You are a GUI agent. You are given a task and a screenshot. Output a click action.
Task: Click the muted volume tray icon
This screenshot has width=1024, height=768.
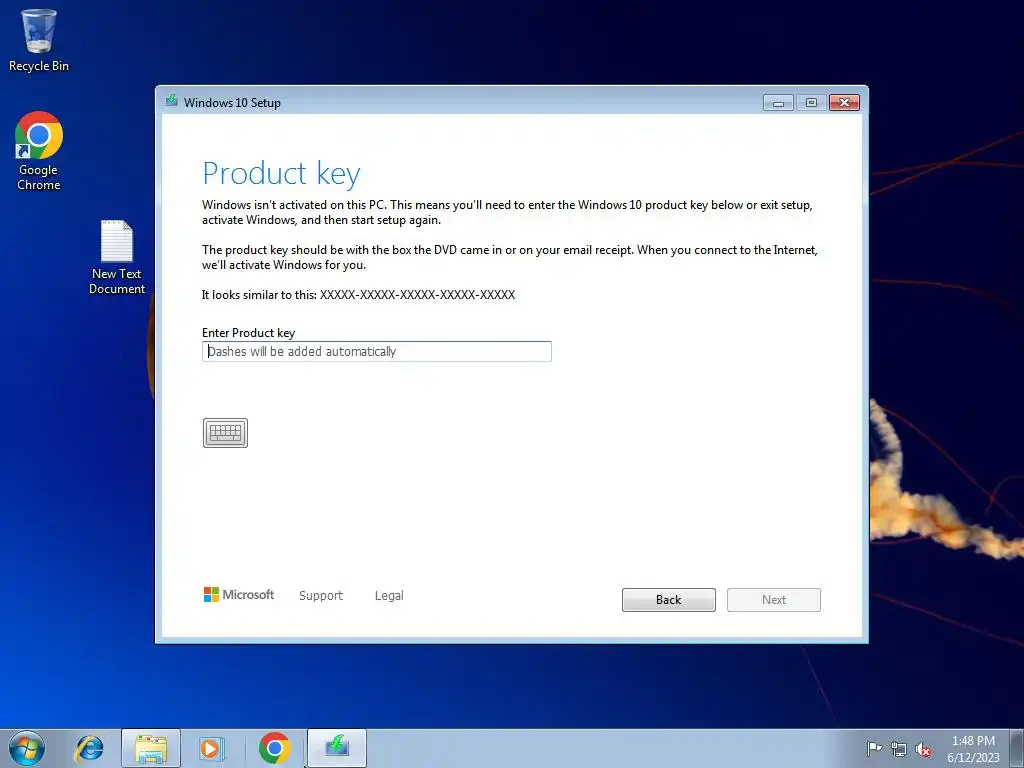(923, 749)
